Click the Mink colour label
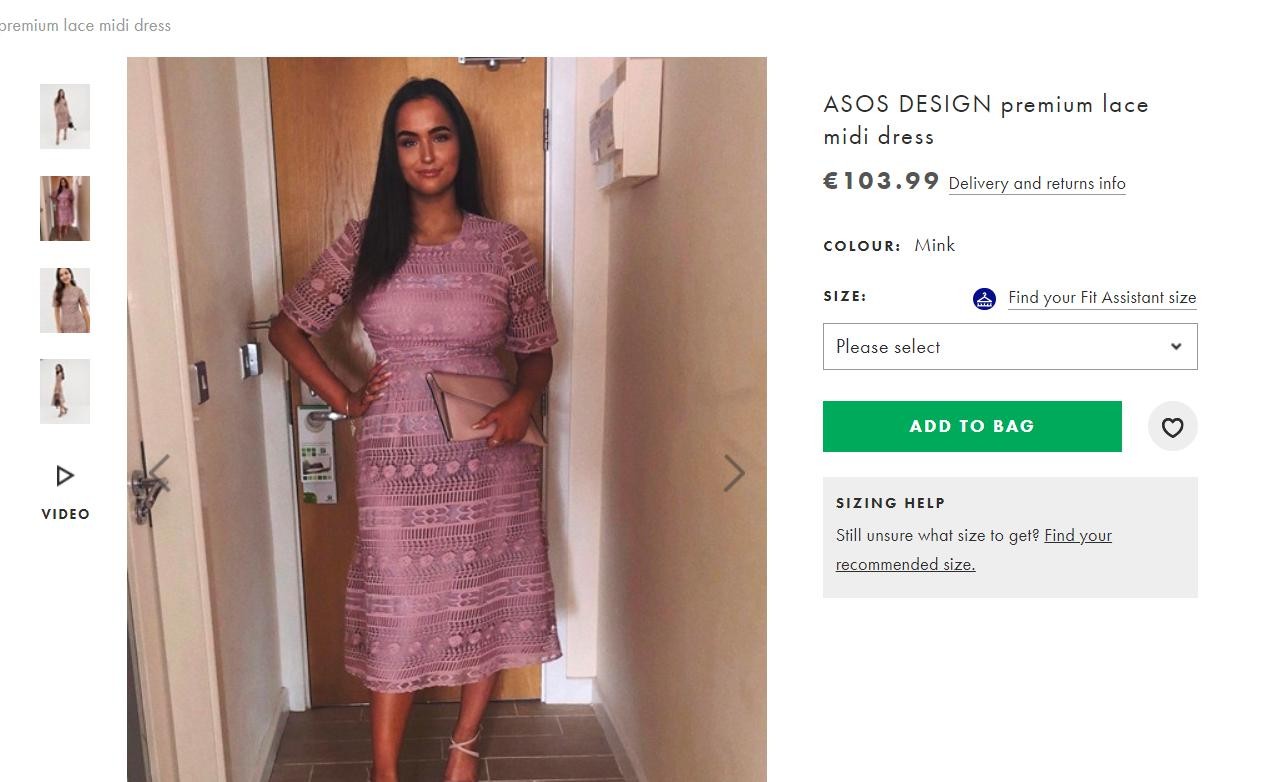This screenshot has height=782, width=1263. tap(934, 246)
